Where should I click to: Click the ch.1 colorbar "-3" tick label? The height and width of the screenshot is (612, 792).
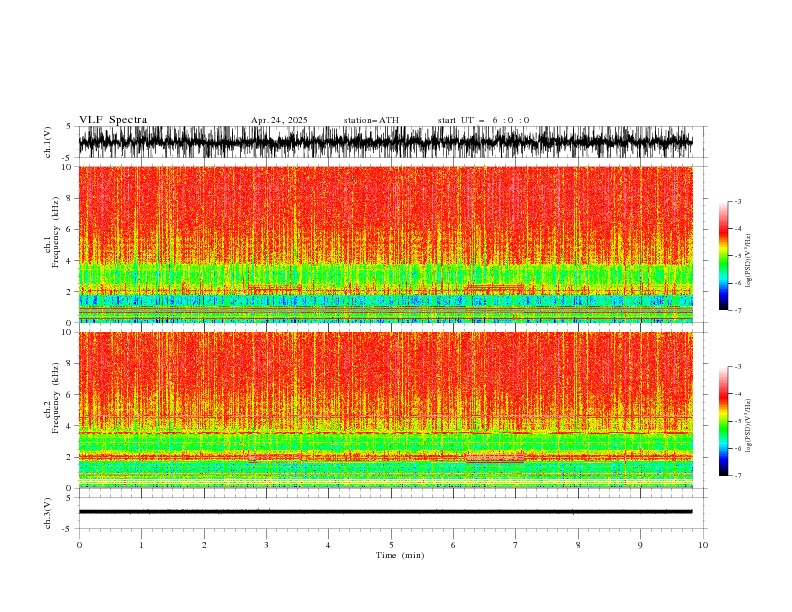click(738, 201)
